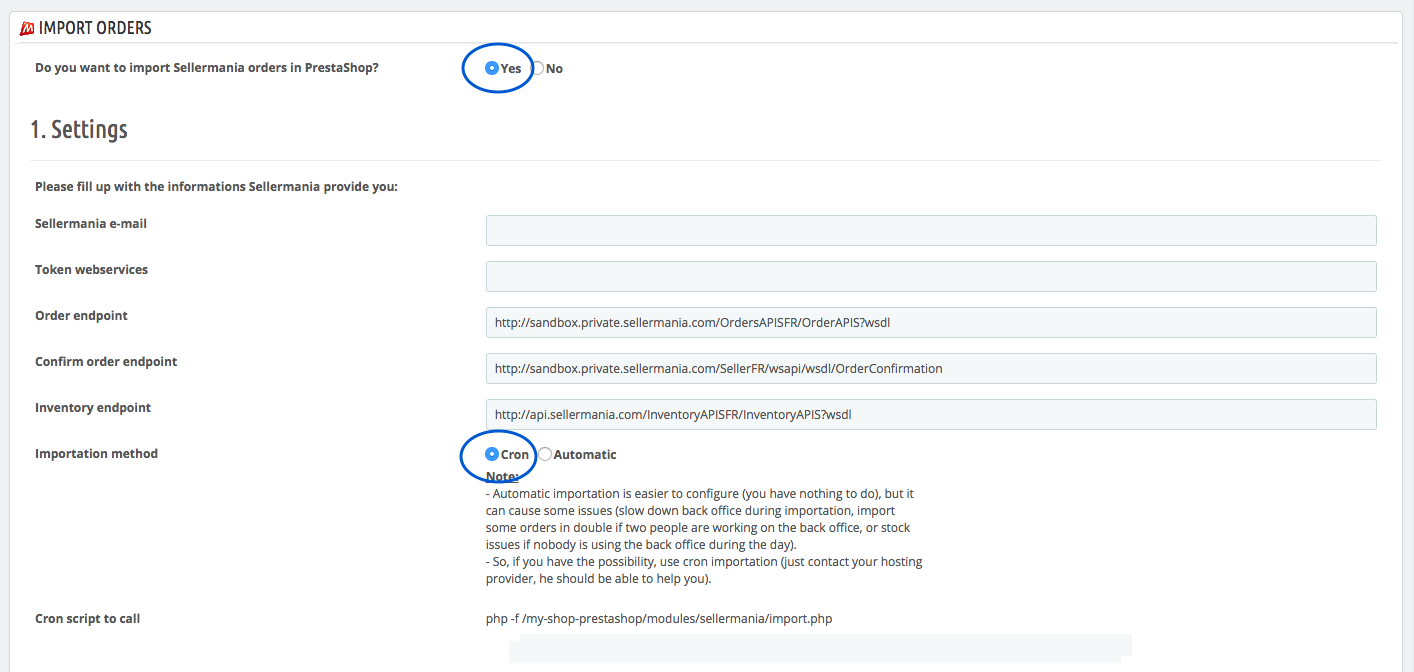Screen dimensions: 1414x672
Task: Focus the Token webservices field
Action: point(931,276)
